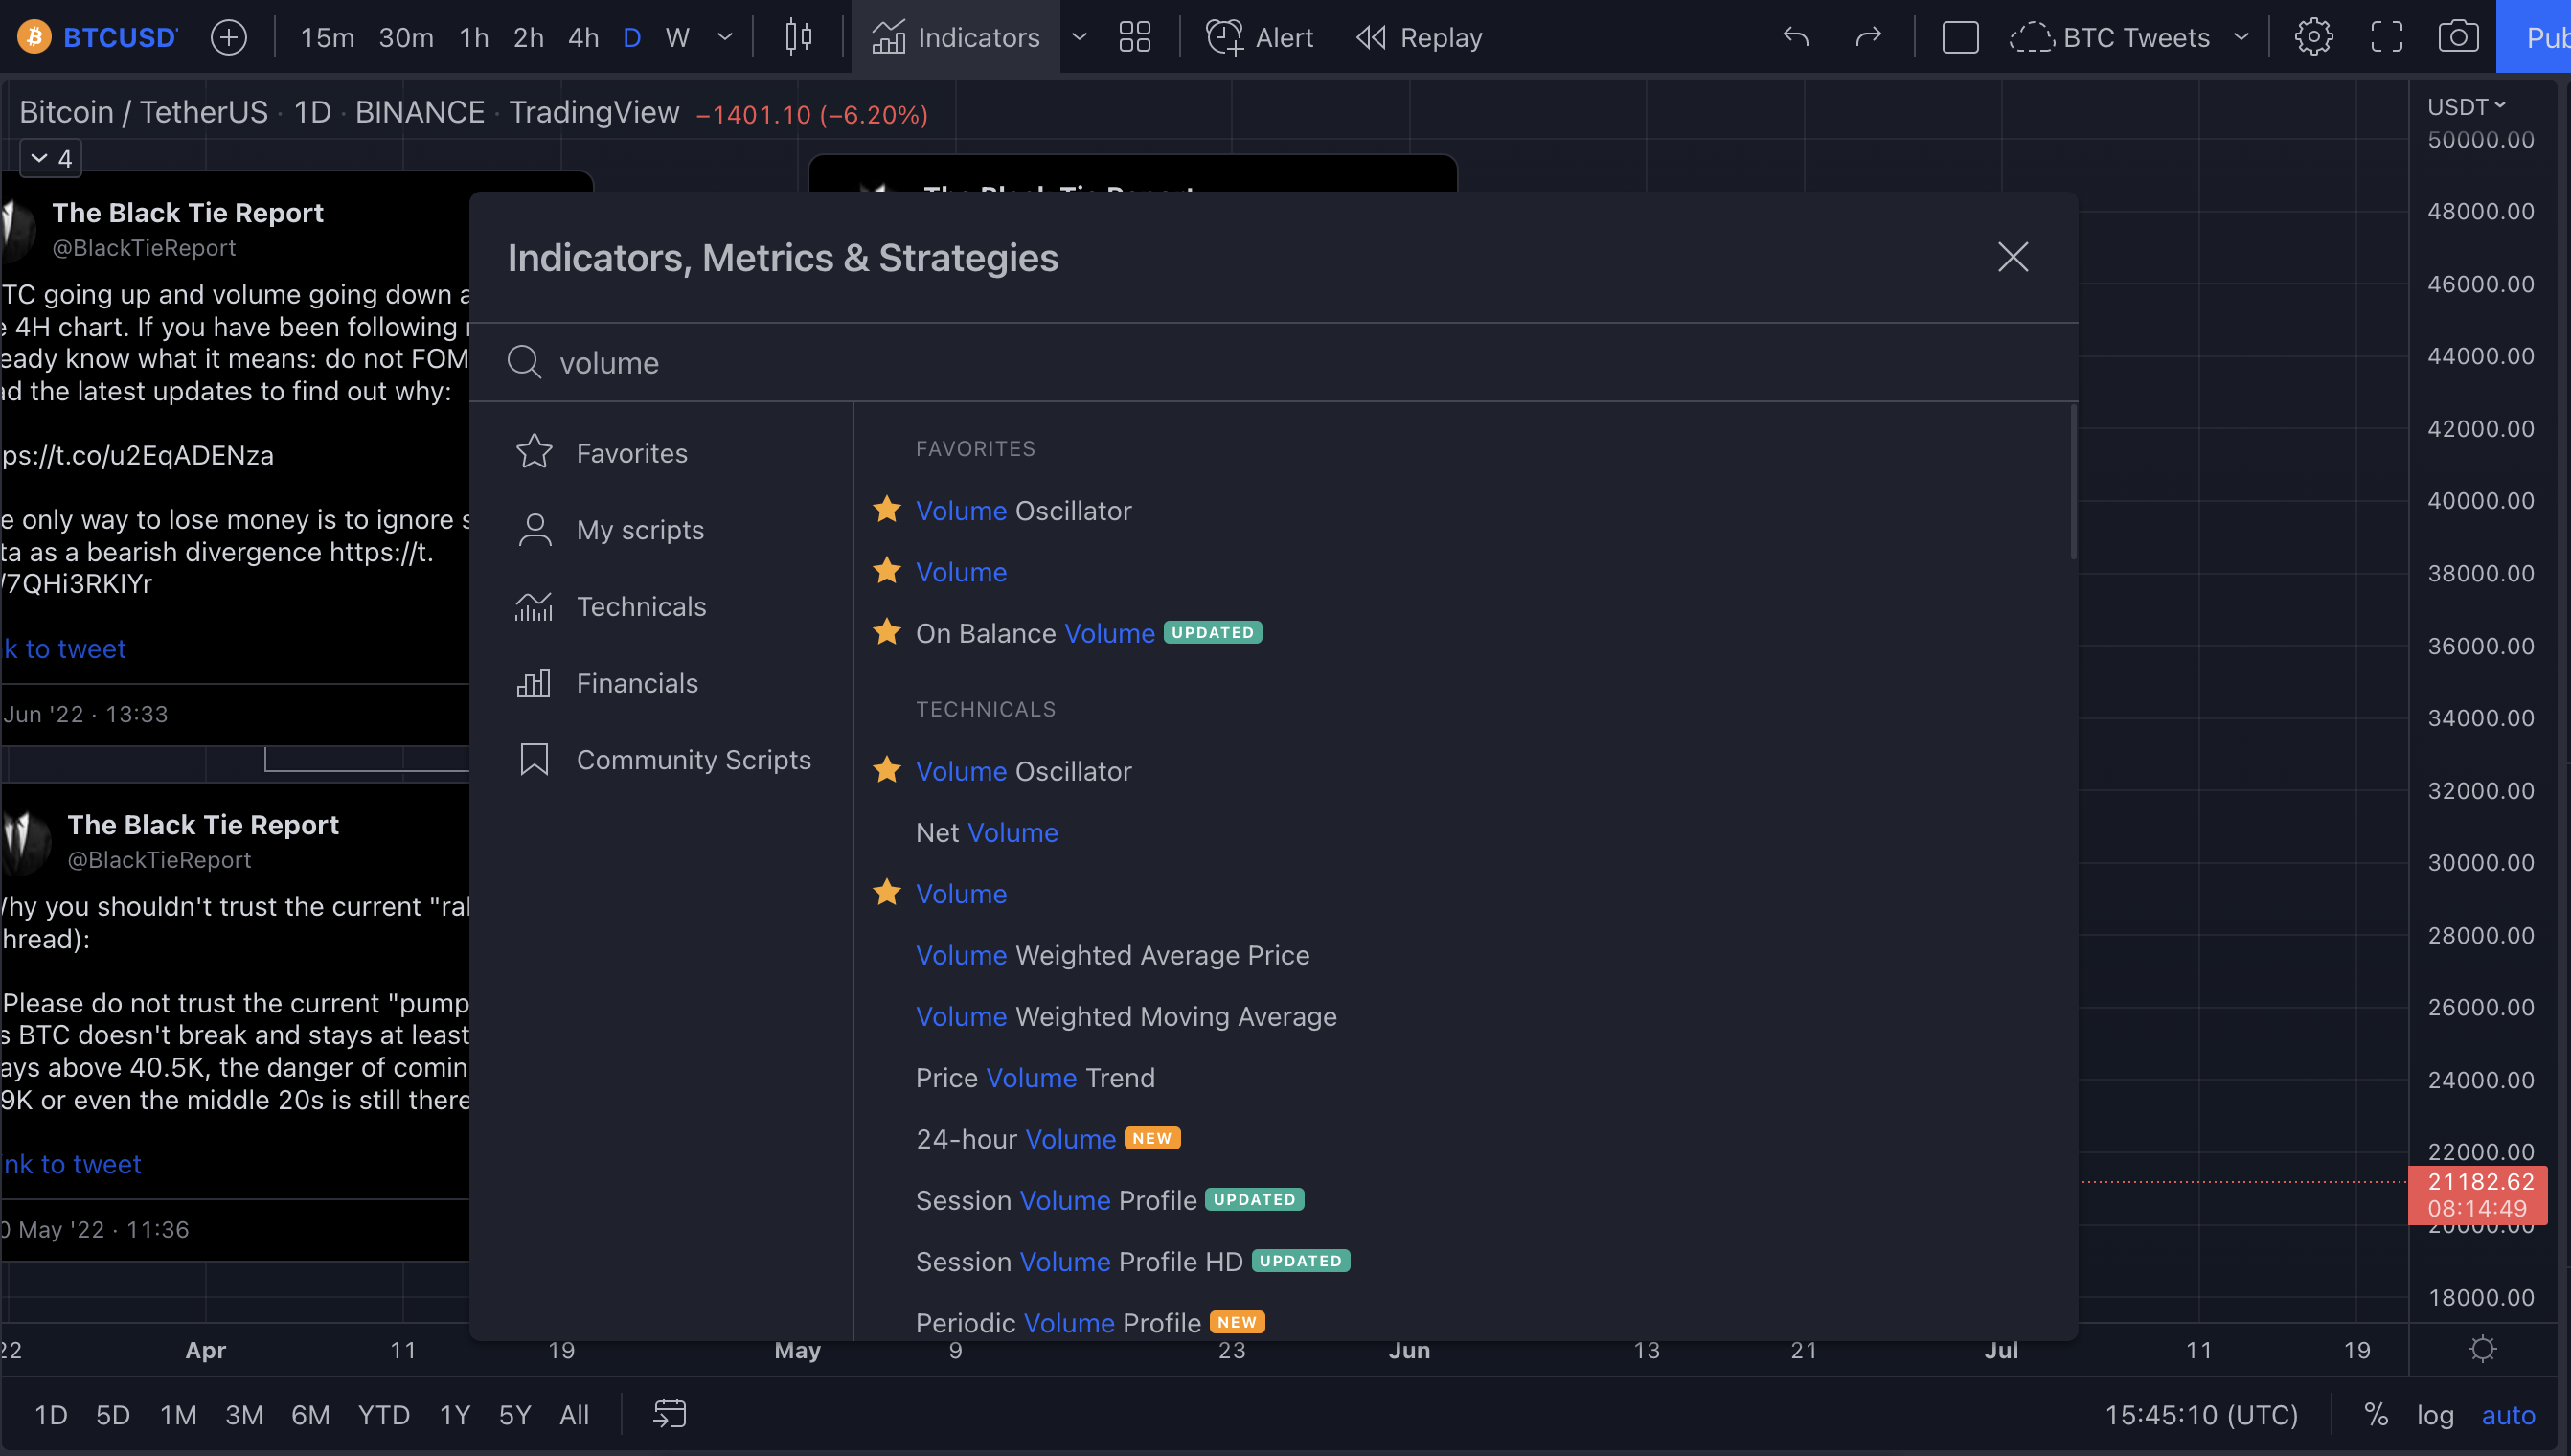Set the 6M date range
The height and width of the screenshot is (1456, 2571).
[x=310, y=1415]
